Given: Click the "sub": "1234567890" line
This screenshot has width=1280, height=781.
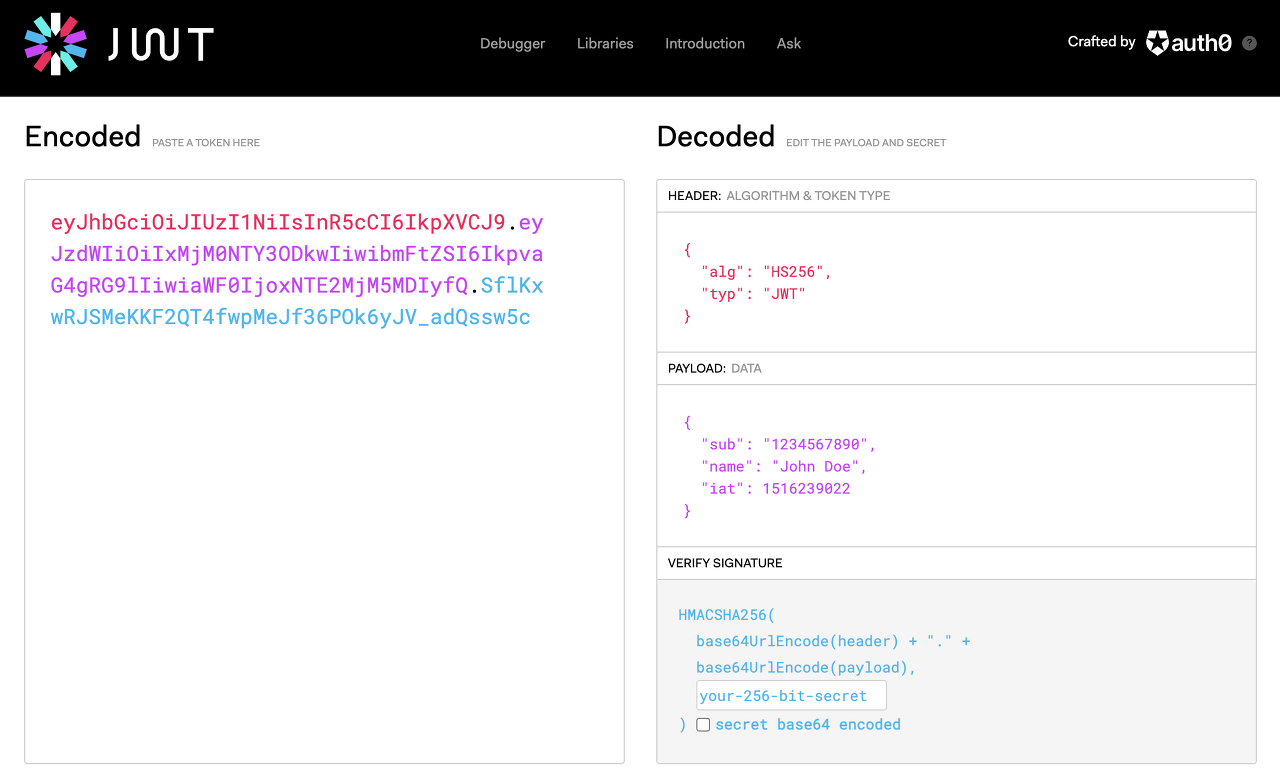Looking at the screenshot, I should 788,445.
